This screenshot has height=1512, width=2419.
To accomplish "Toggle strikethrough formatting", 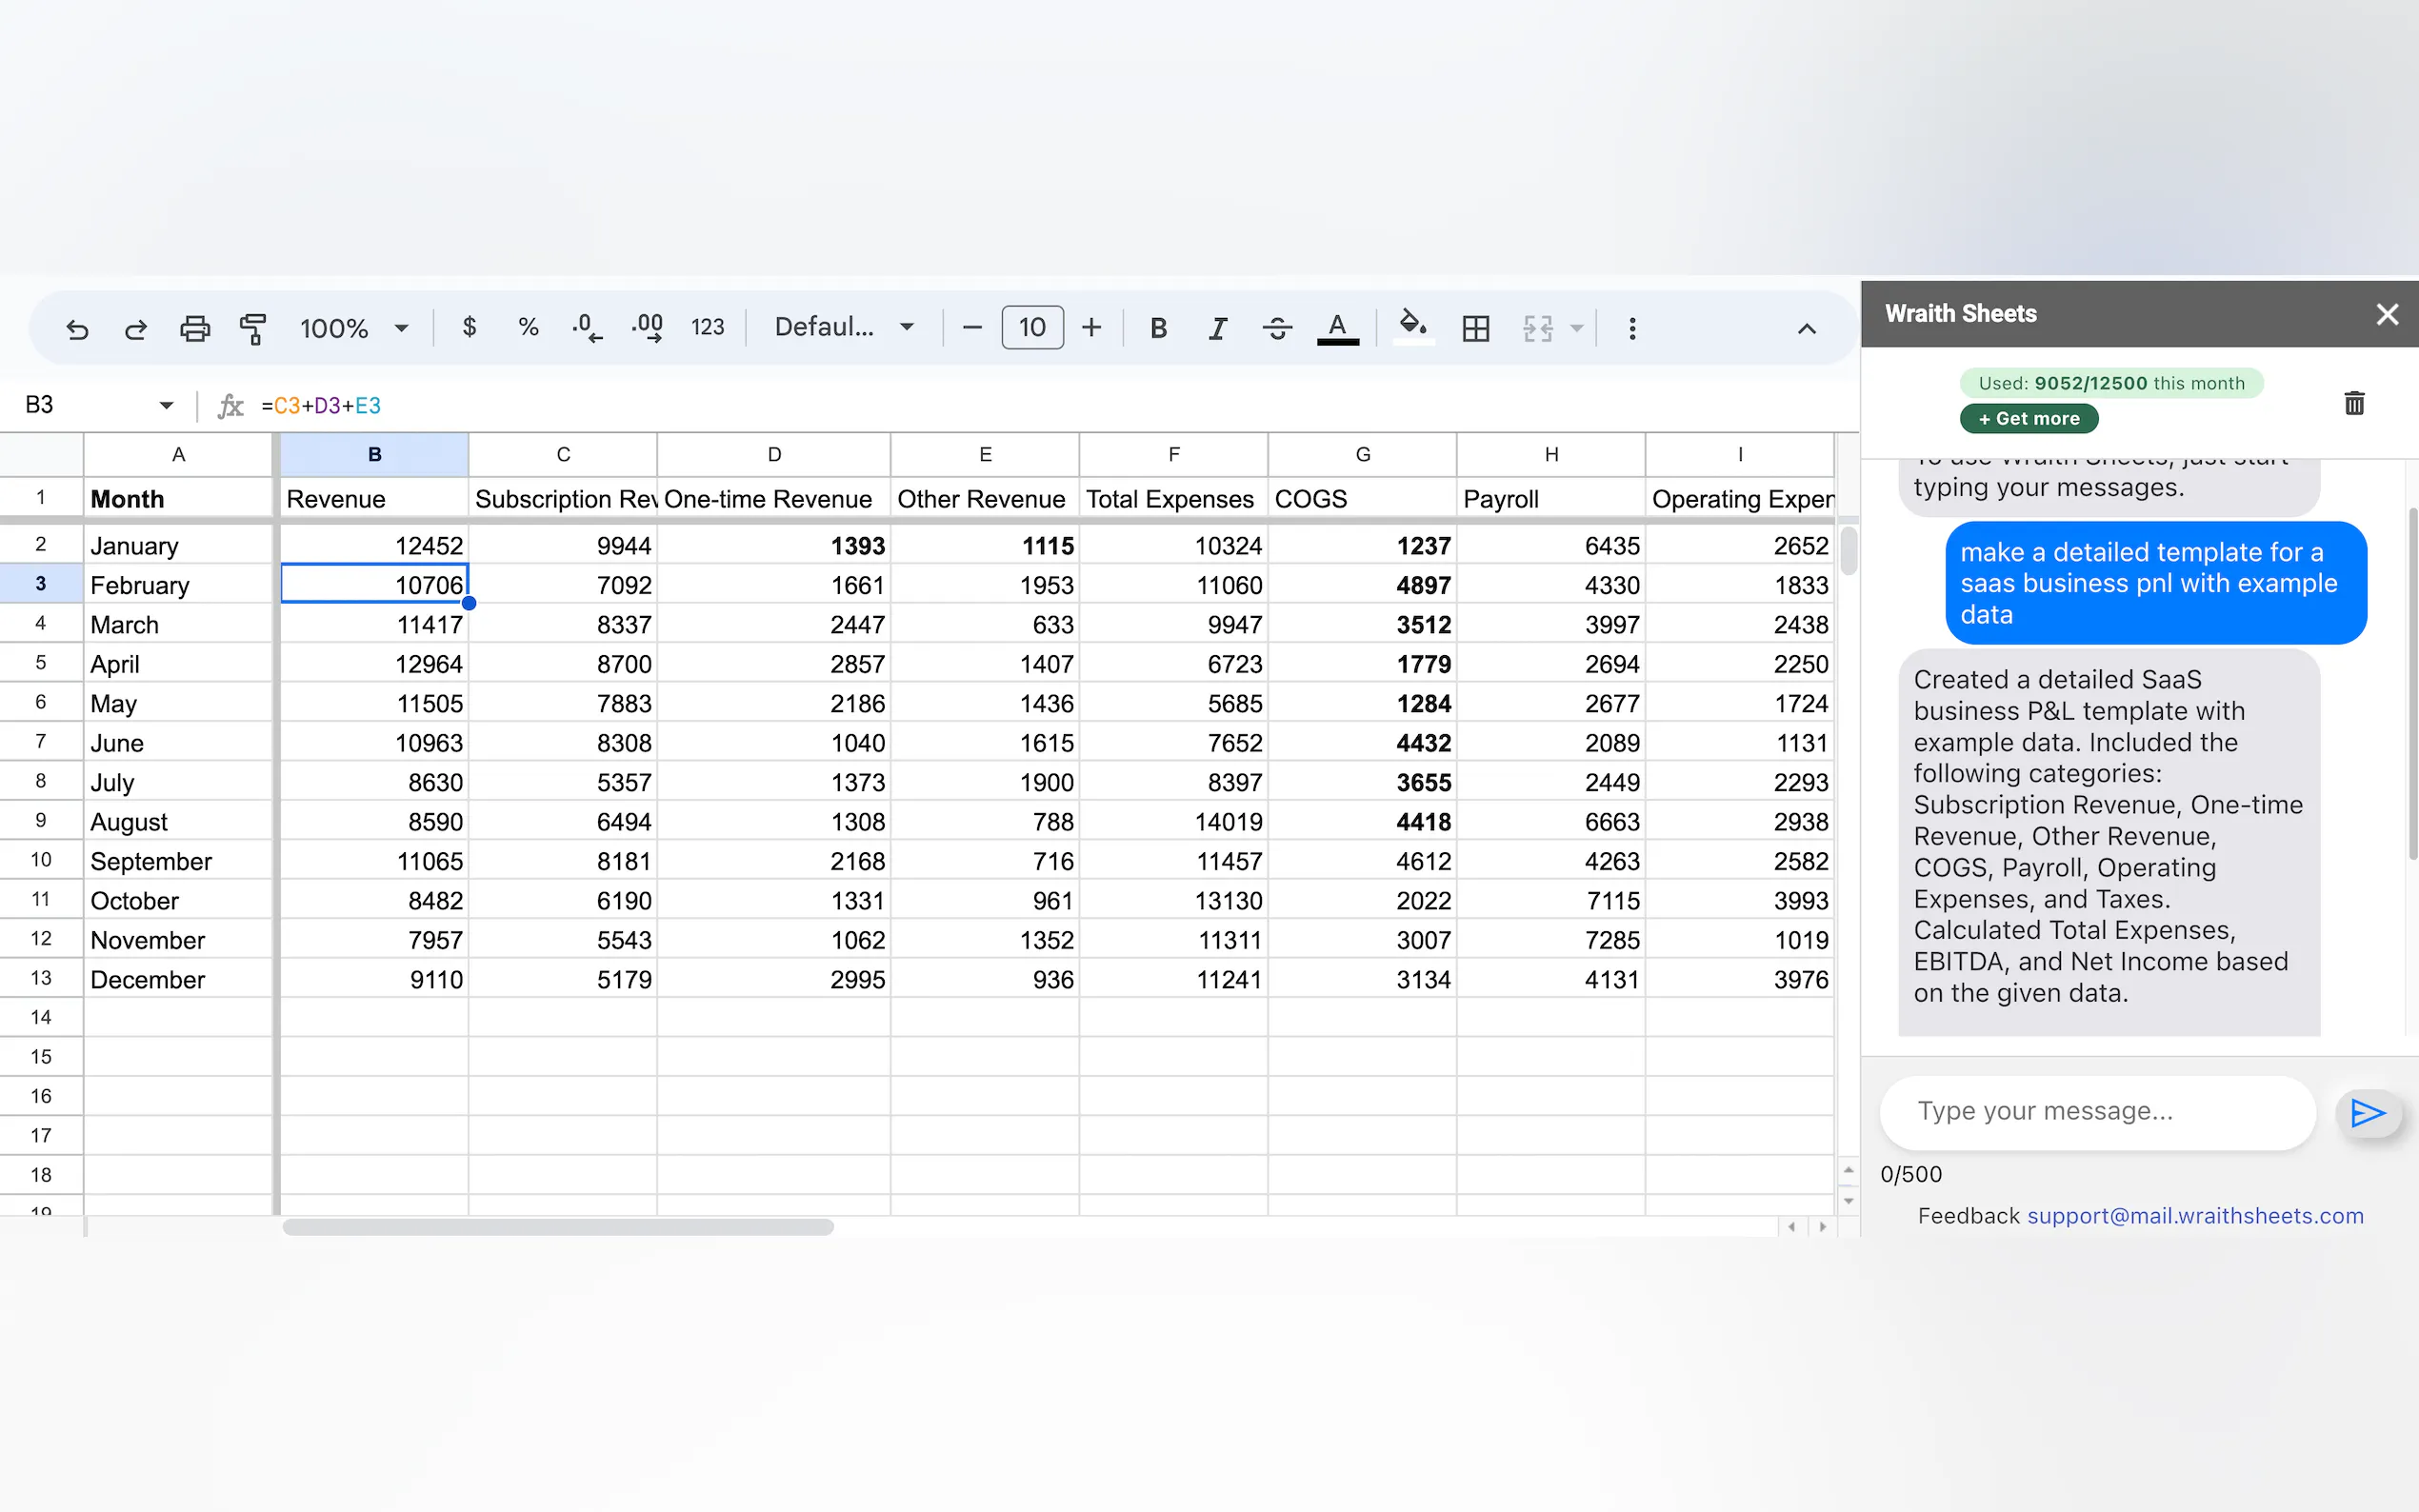I will [1277, 328].
